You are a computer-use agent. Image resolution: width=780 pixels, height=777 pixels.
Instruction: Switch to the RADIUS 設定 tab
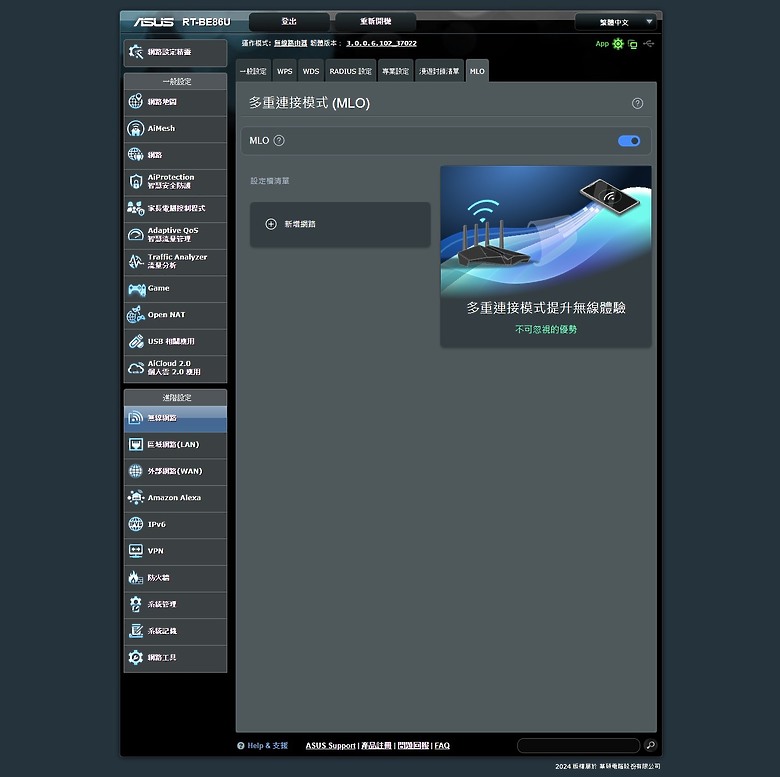(x=351, y=71)
